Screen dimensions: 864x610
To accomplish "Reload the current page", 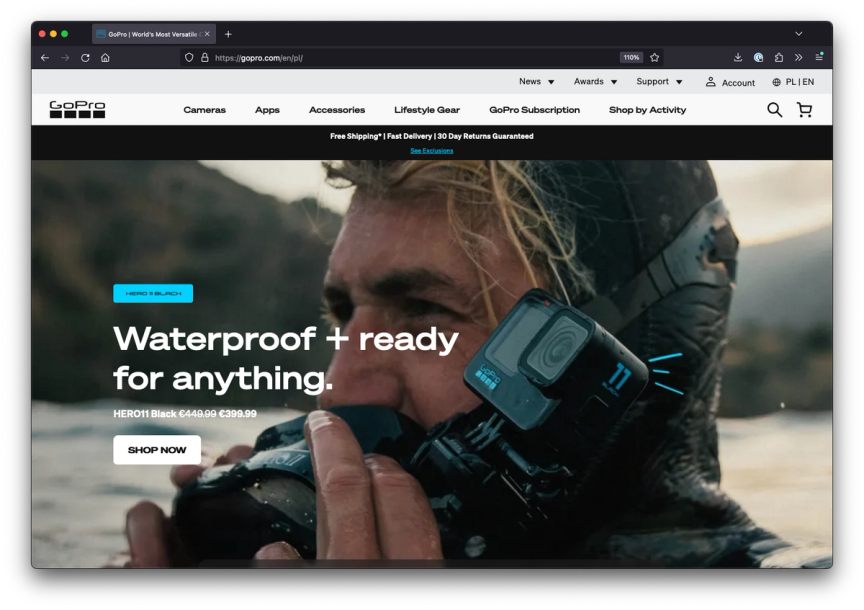I will (x=85, y=57).
